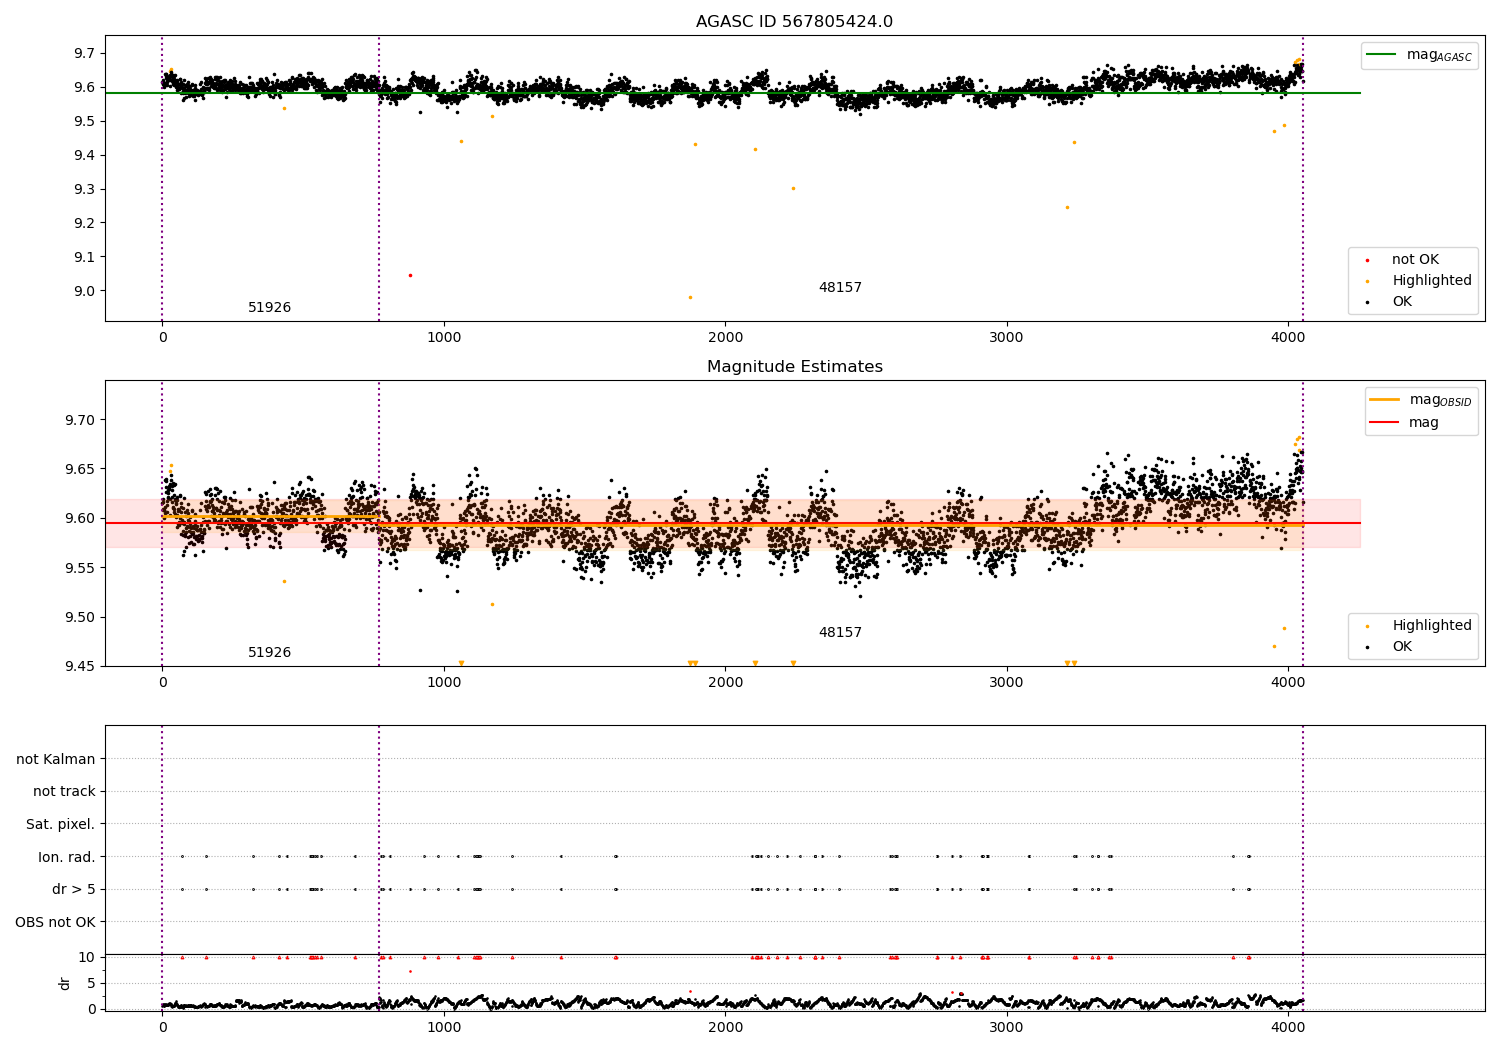Click the '9.2' y-axis tick label
The height and width of the screenshot is (1050, 1500).
[84, 223]
